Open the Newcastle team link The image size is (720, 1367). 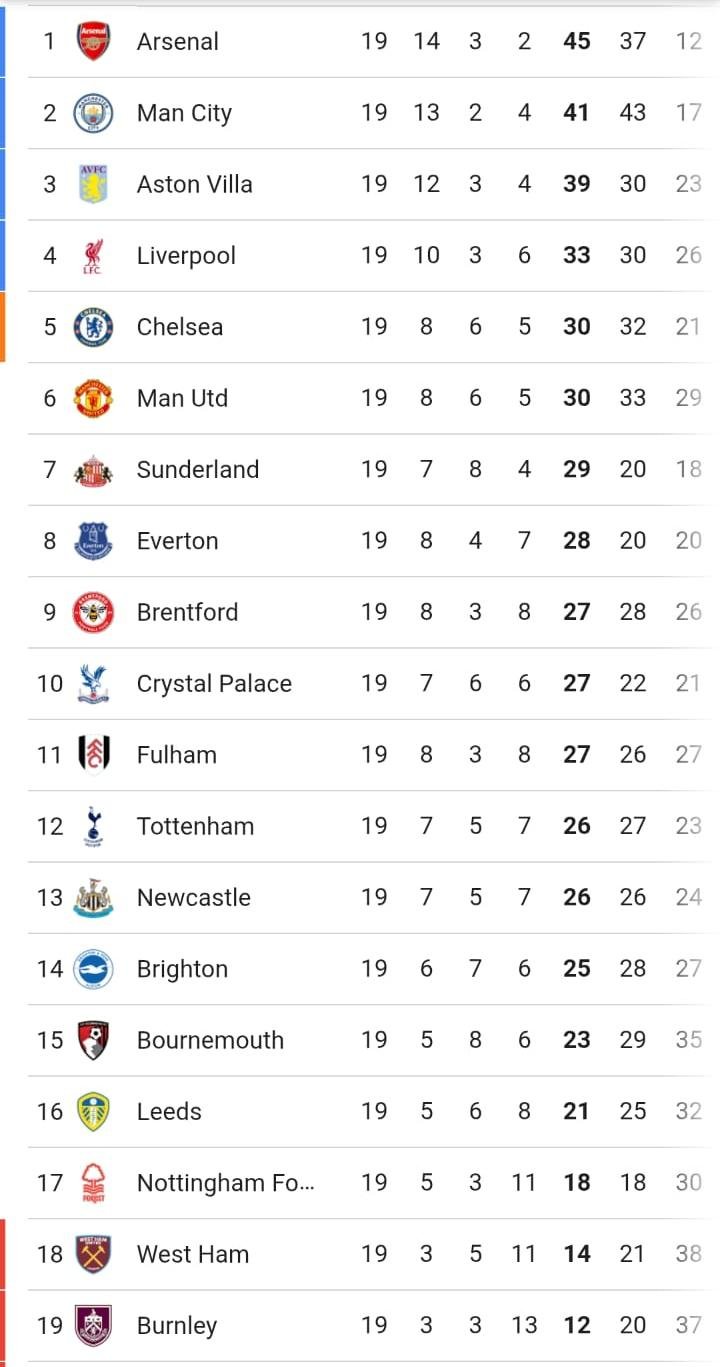(x=193, y=898)
